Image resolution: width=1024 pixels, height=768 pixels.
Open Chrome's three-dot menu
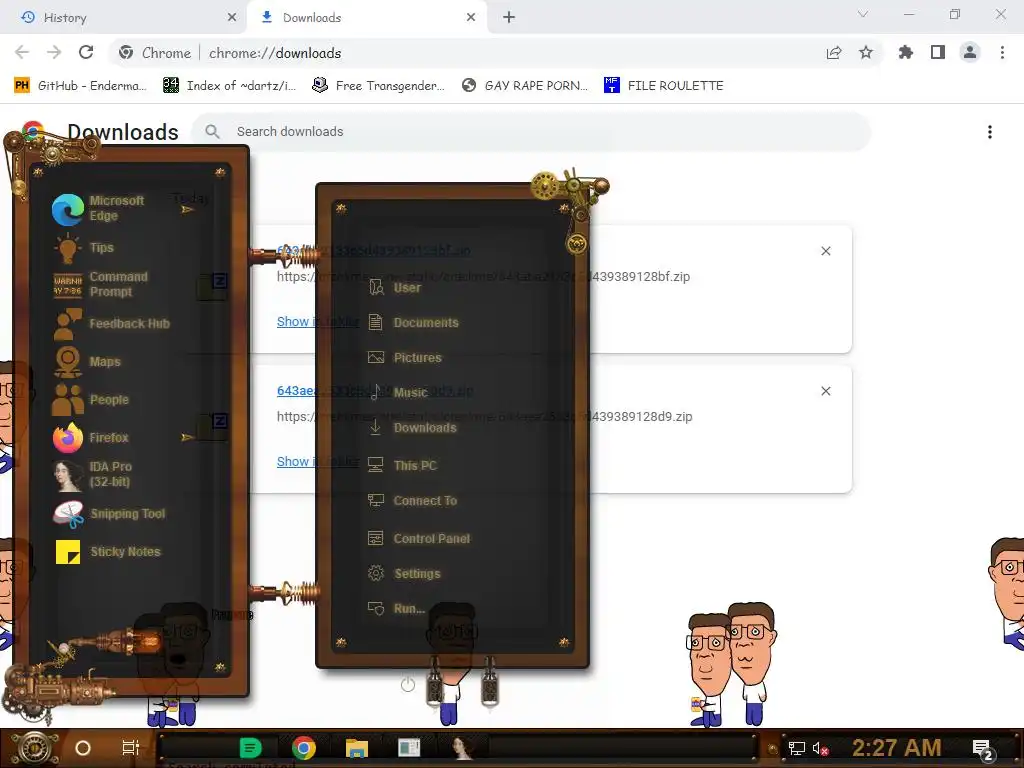(x=1002, y=52)
